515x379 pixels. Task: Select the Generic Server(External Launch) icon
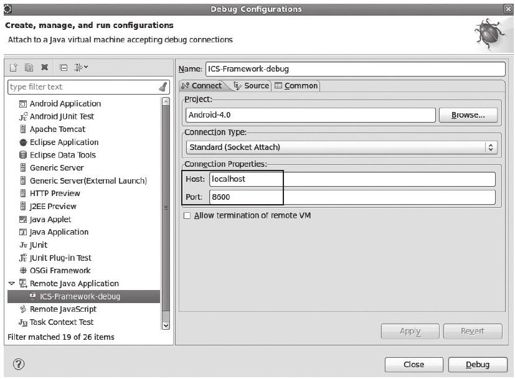point(23,181)
